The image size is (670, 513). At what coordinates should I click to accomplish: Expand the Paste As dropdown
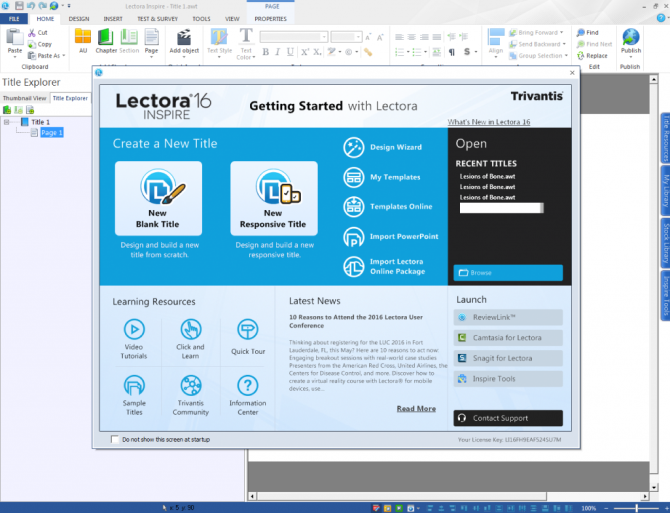64,56
